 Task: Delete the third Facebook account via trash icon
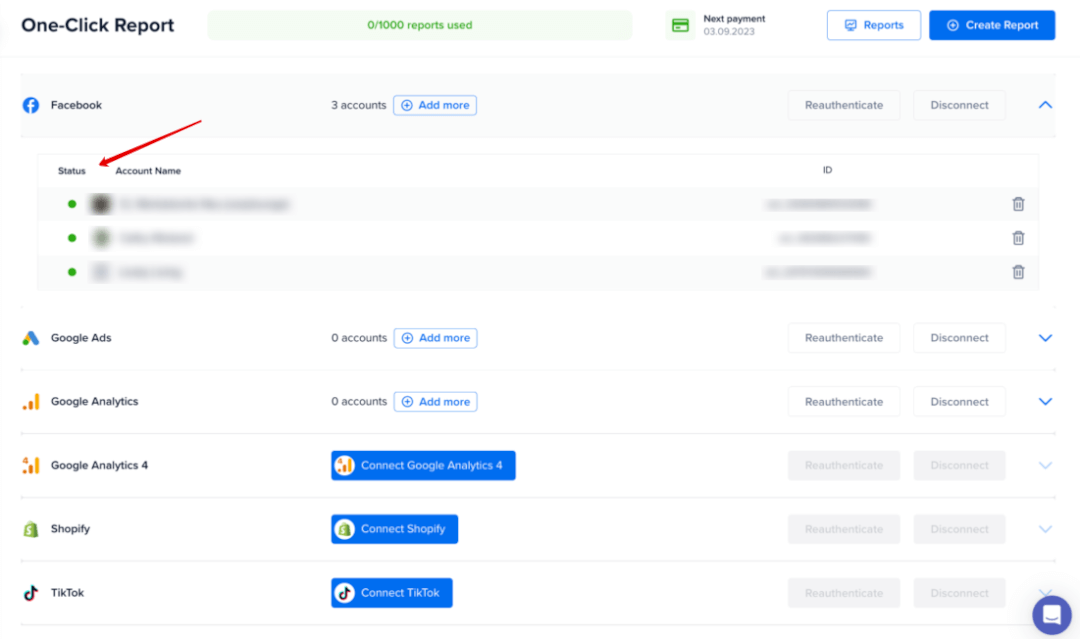(1018, 272)
